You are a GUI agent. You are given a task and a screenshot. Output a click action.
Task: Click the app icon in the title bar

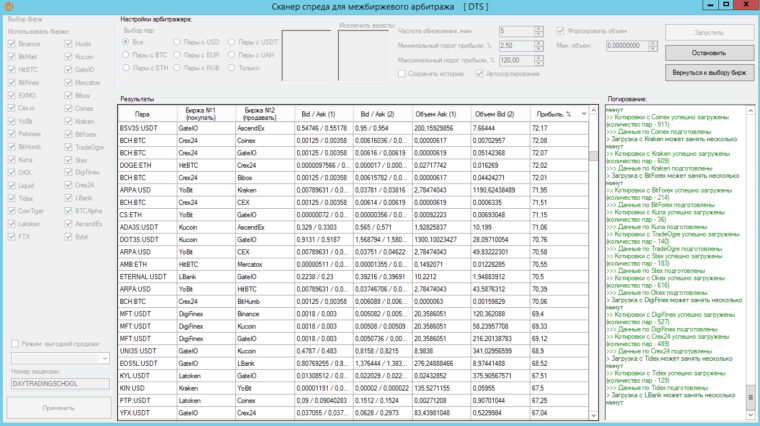click(8, 6)
